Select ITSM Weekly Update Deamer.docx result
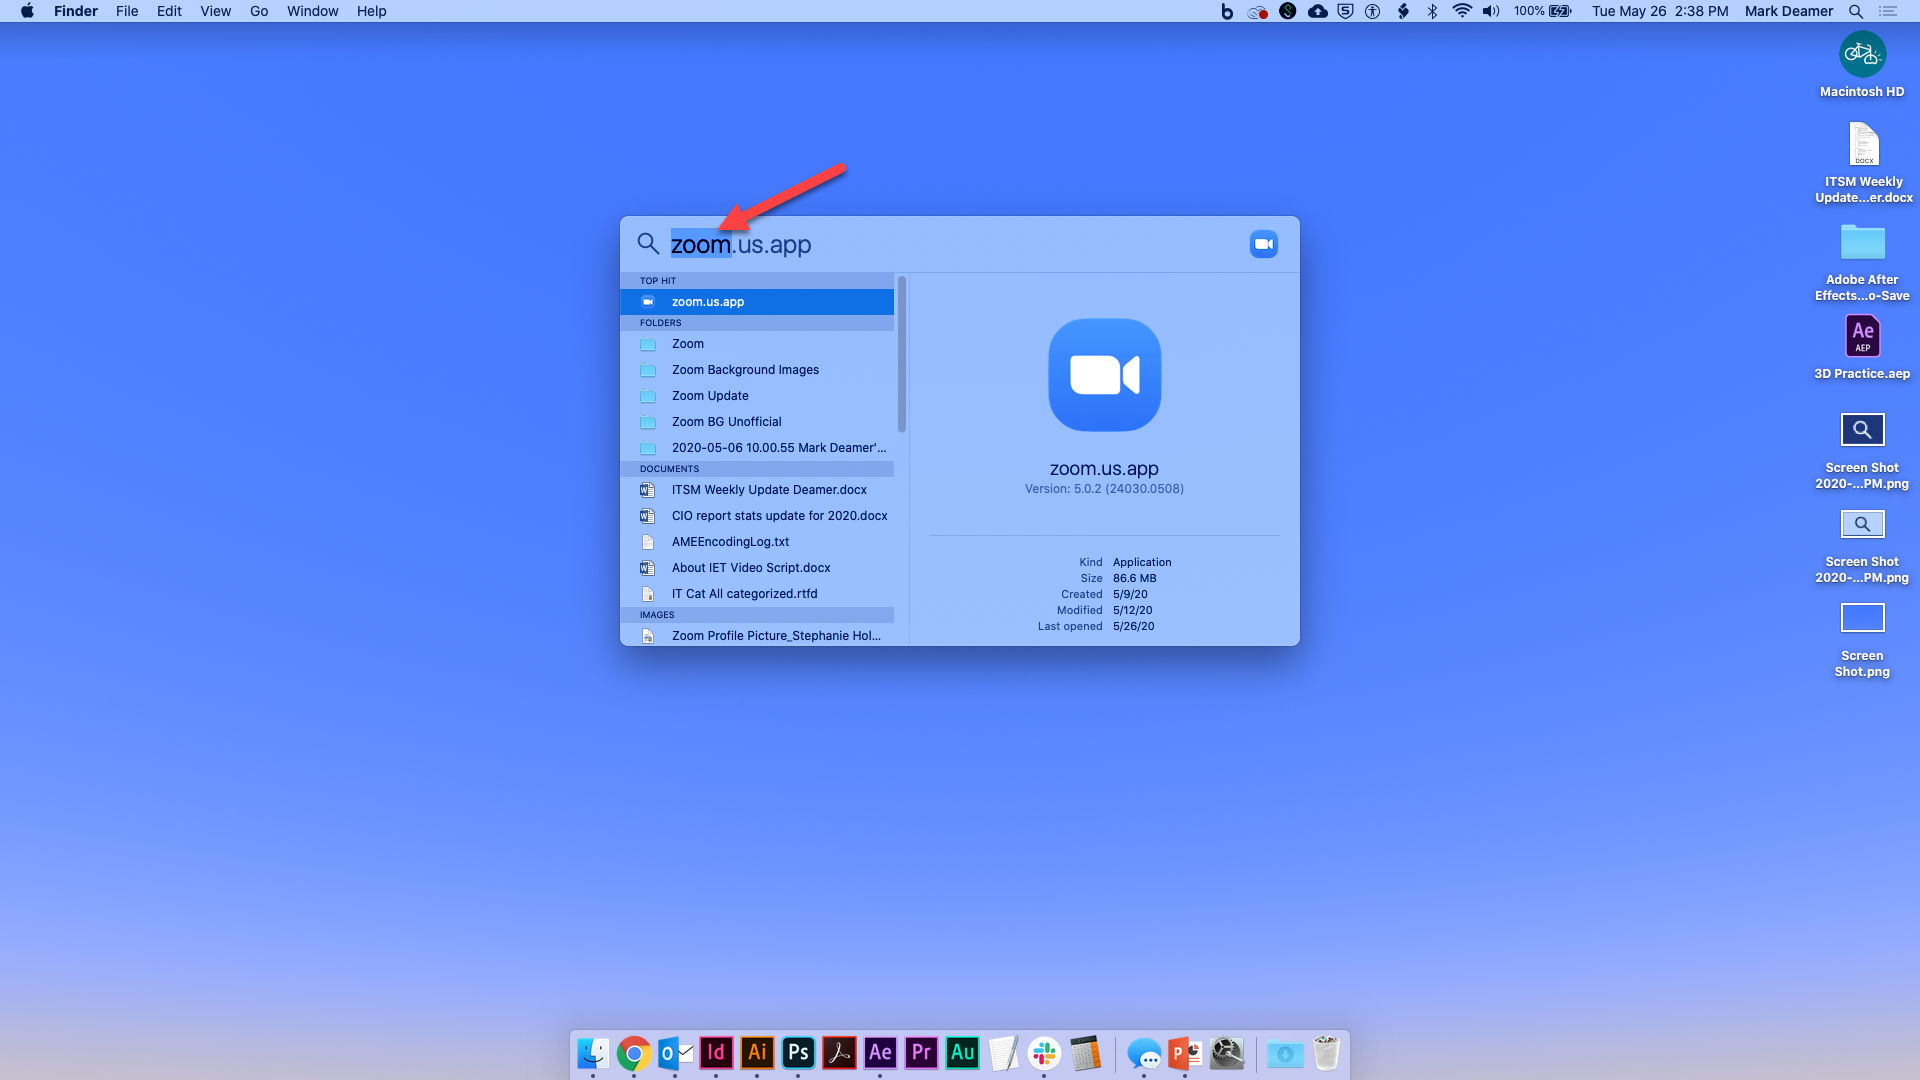This screenshot has height=1080, width=1920. tap(757, 490)
